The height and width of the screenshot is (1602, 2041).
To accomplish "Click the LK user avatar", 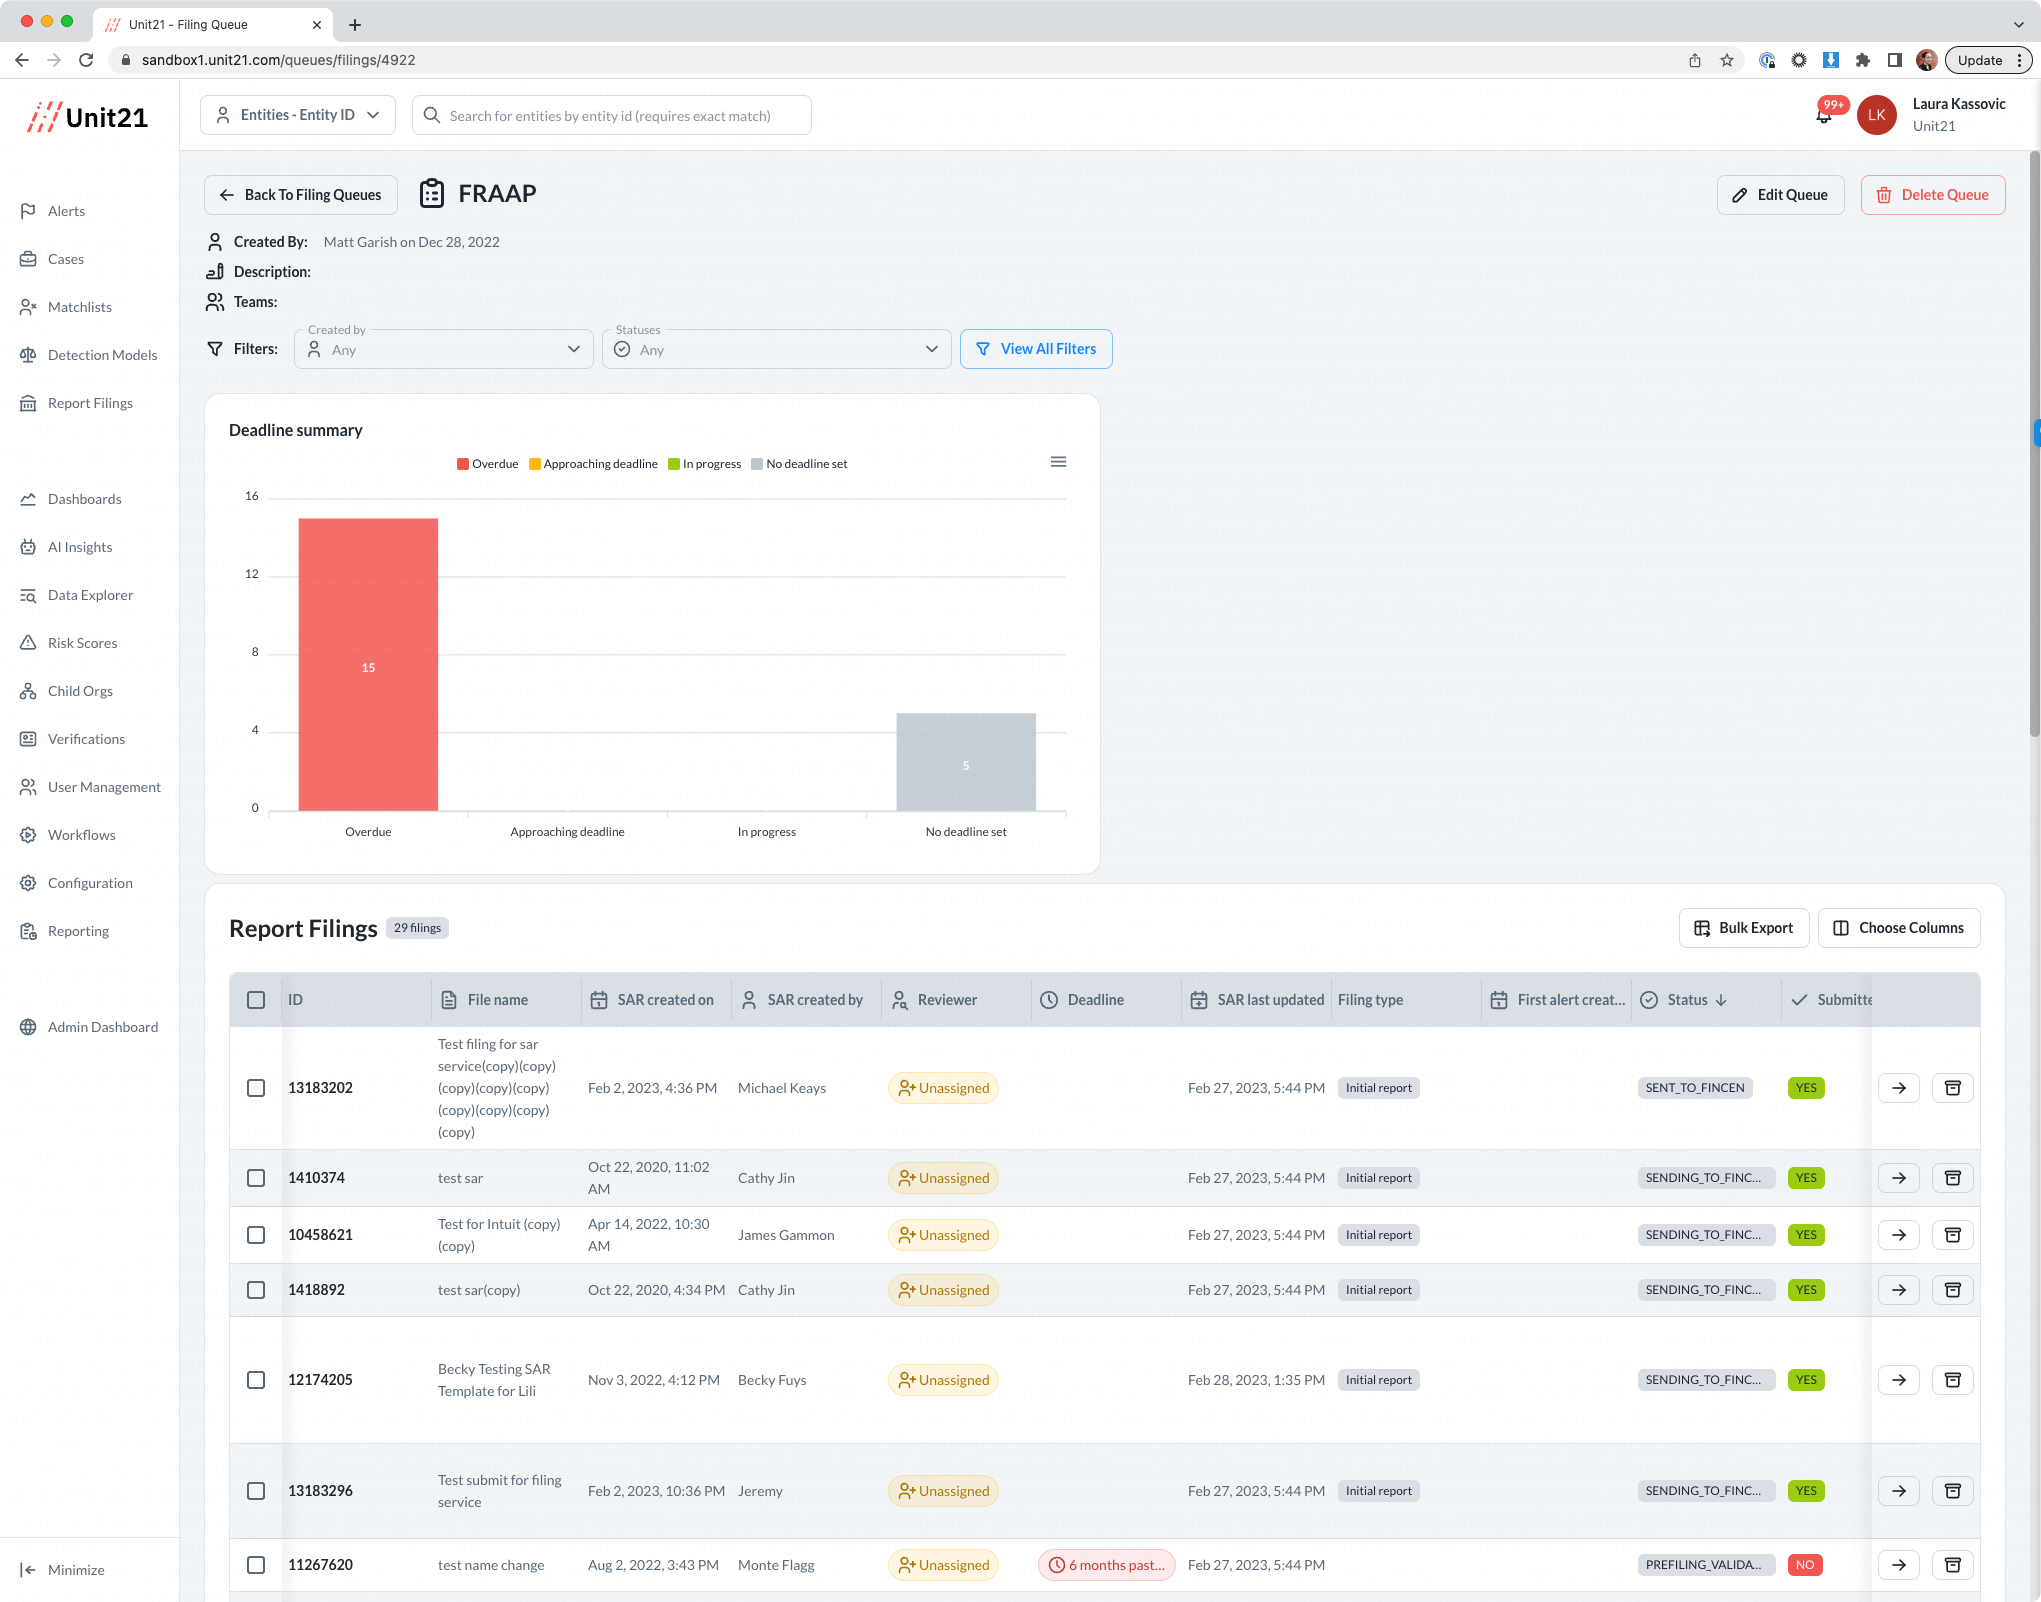I will (1876, 115).
